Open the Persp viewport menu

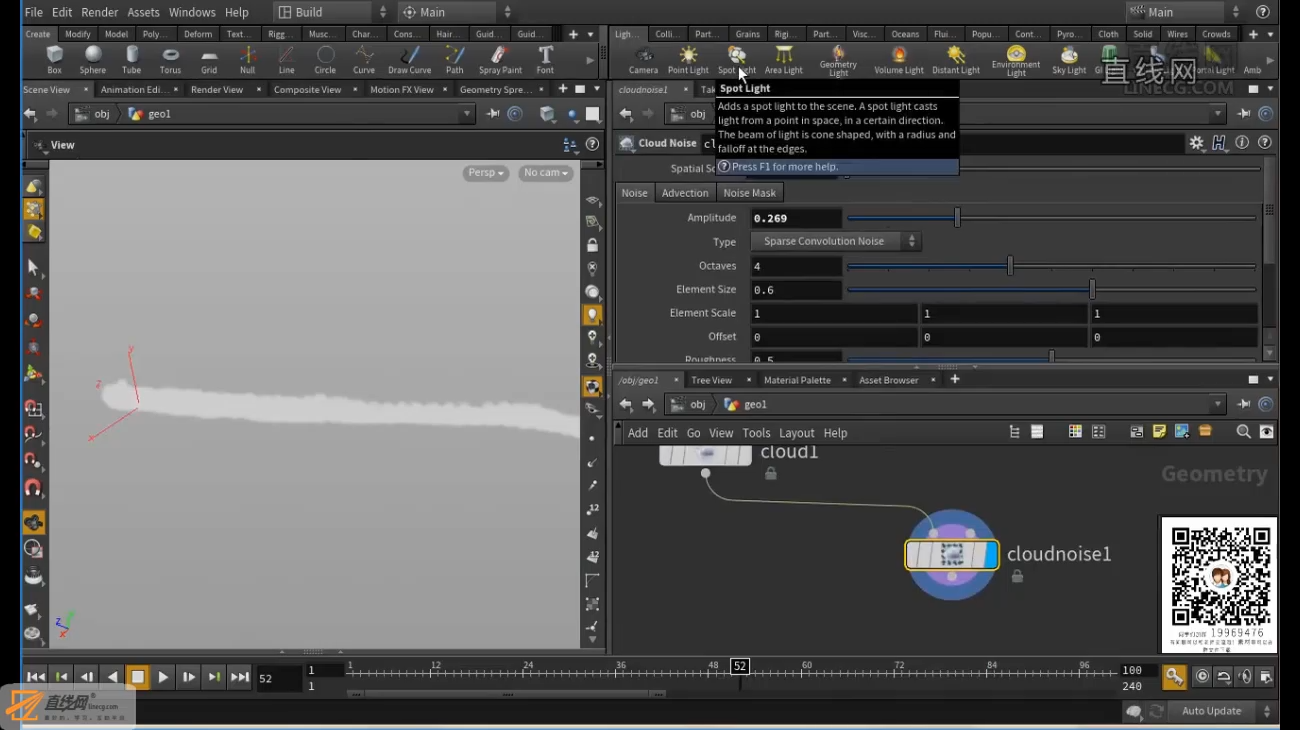[x=486, y=173]
